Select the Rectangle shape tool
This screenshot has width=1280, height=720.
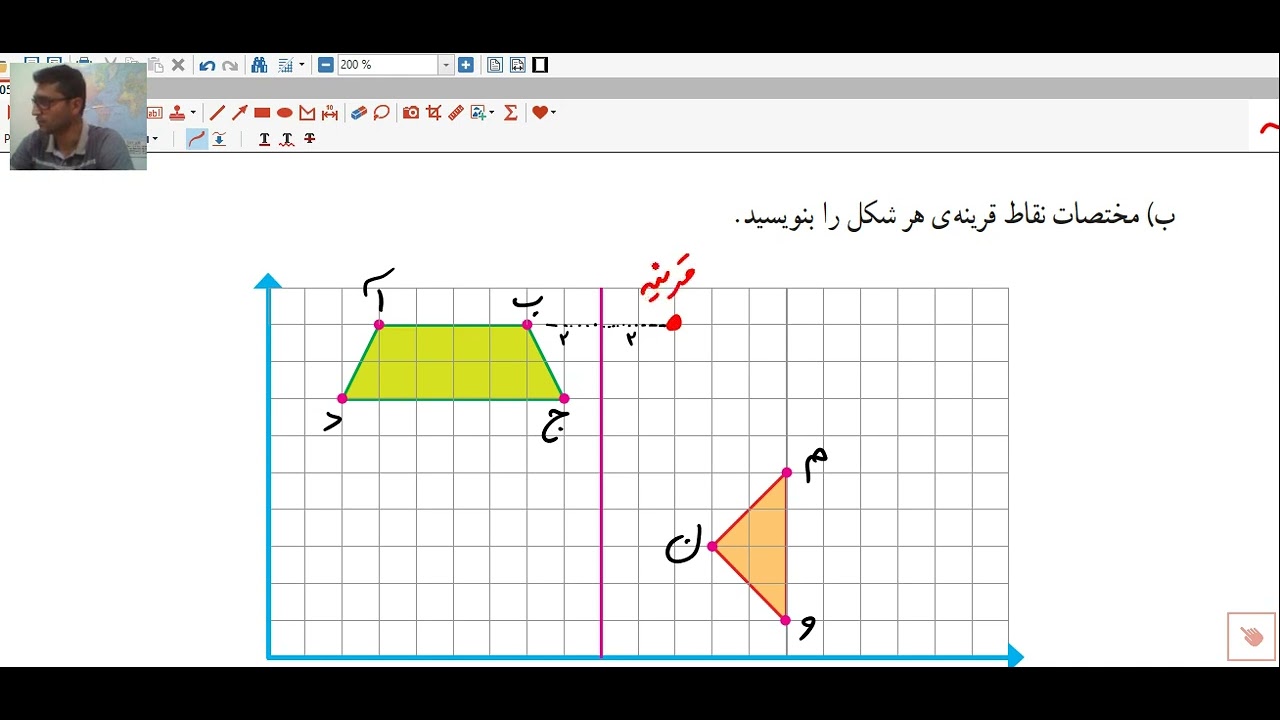click(262, 113)
